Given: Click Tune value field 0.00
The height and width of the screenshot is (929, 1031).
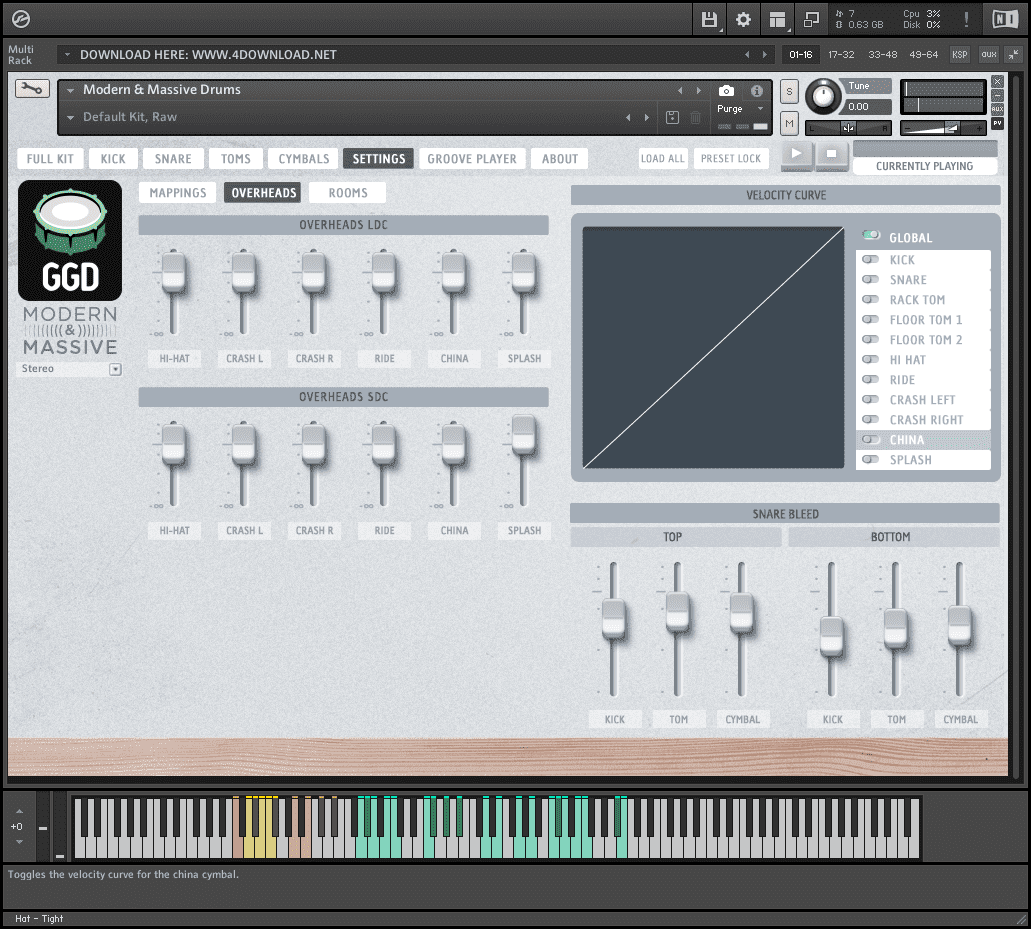Looking at the screenshot, I should click(x=867, y=107).
